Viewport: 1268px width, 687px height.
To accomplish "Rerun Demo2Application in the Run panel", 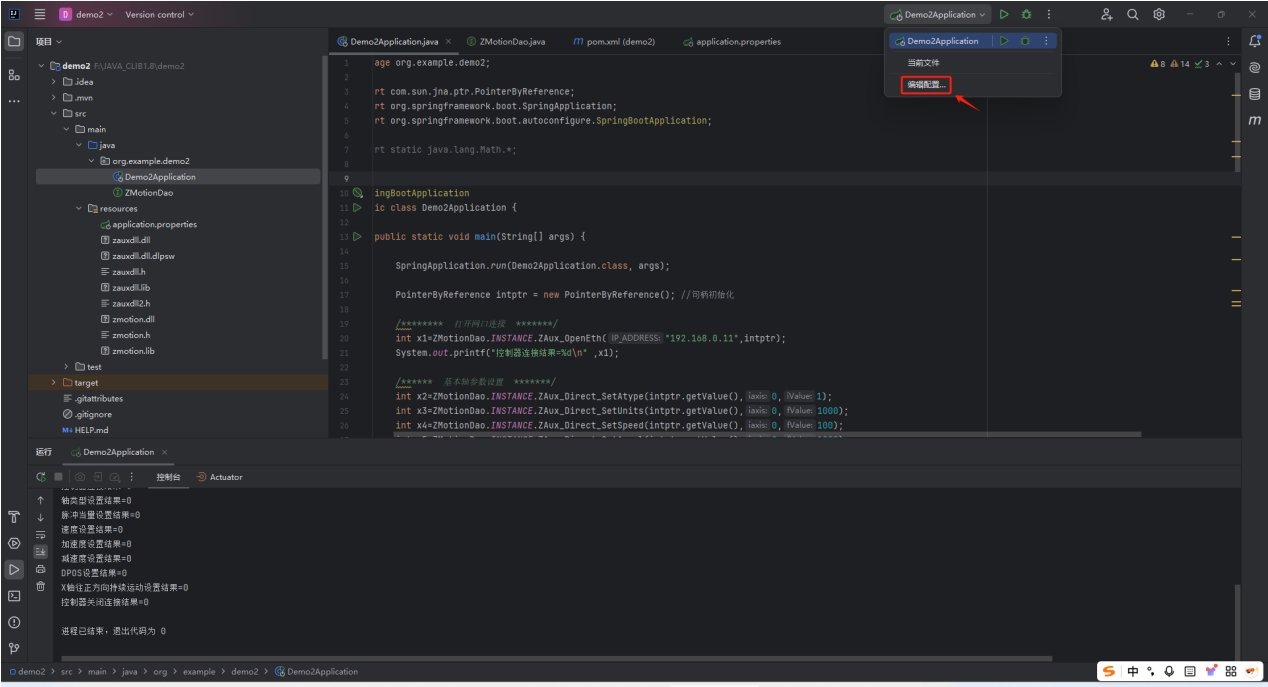I will 41,477.
